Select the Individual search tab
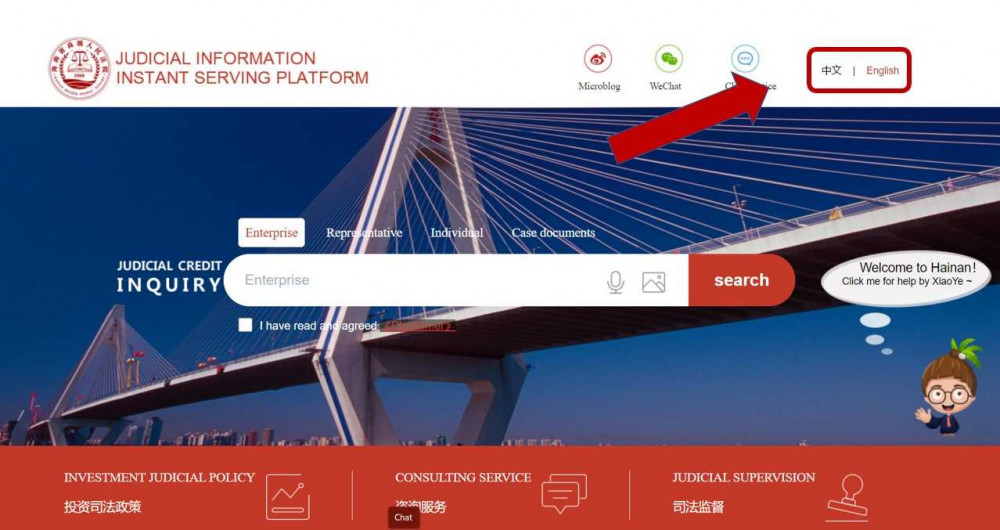 click(457, 233)
